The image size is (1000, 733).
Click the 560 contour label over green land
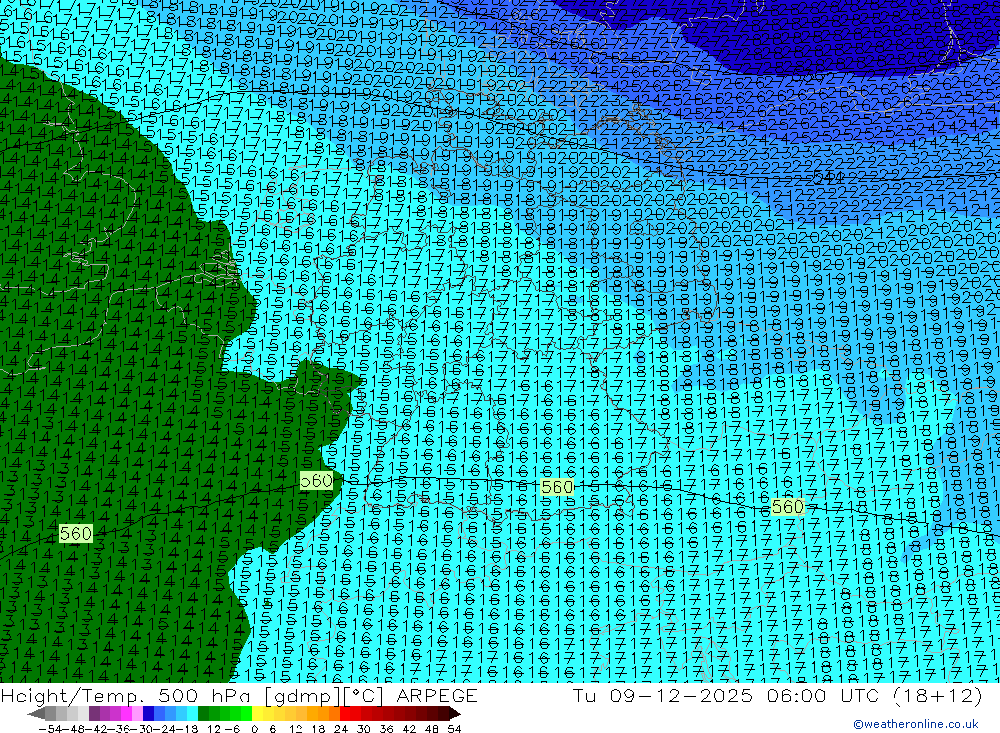[76, 533]
